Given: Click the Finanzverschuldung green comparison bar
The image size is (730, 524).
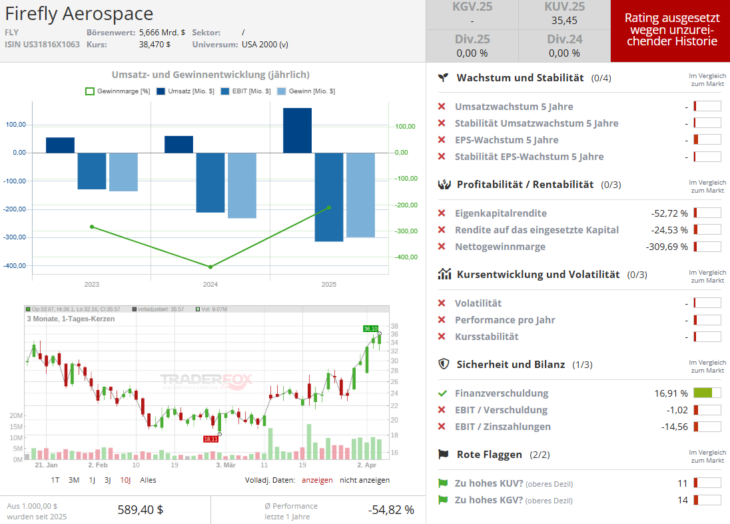Looking at the screenshot, I should coord(707,394).
